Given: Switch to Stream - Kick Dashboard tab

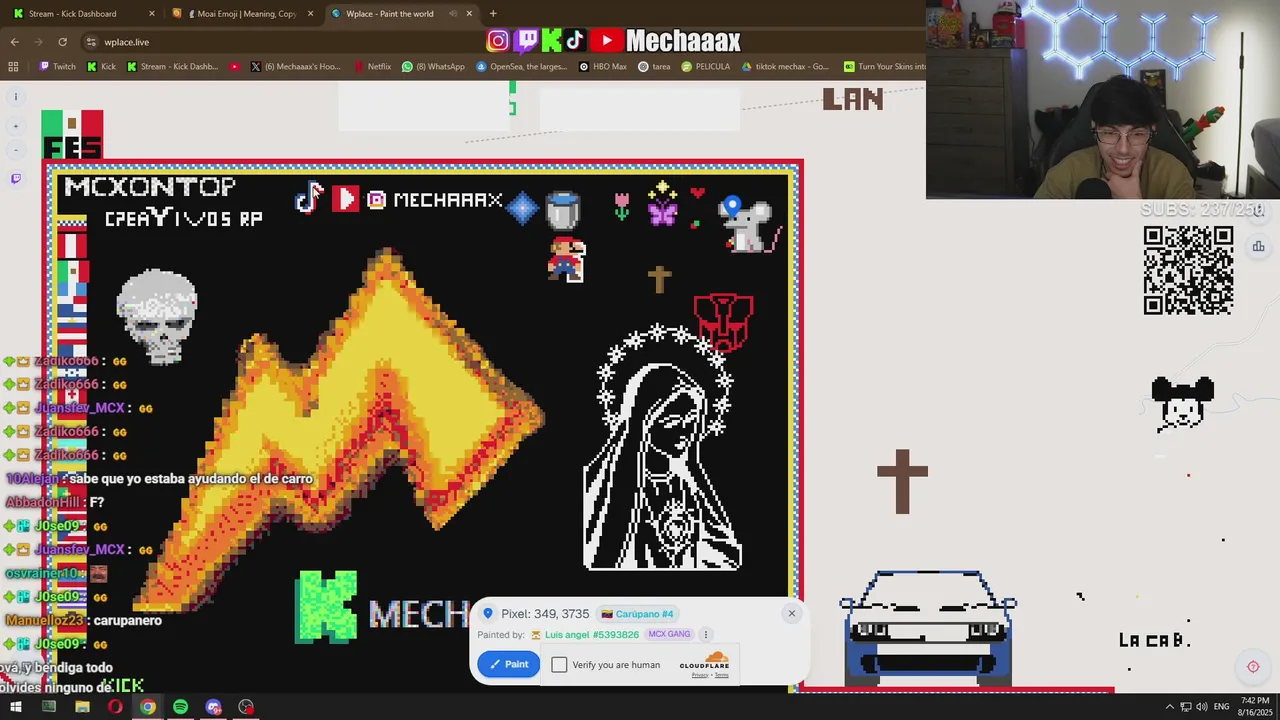Looking at the screenshot, I should pyautogui.click(x=84, y=14).
